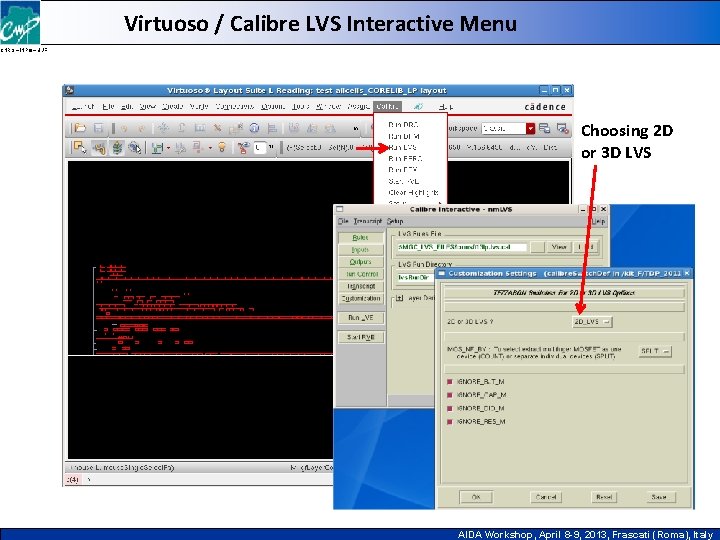Click OK in Customization Settings dialog
720x540 pixels.
click(476, 497)
